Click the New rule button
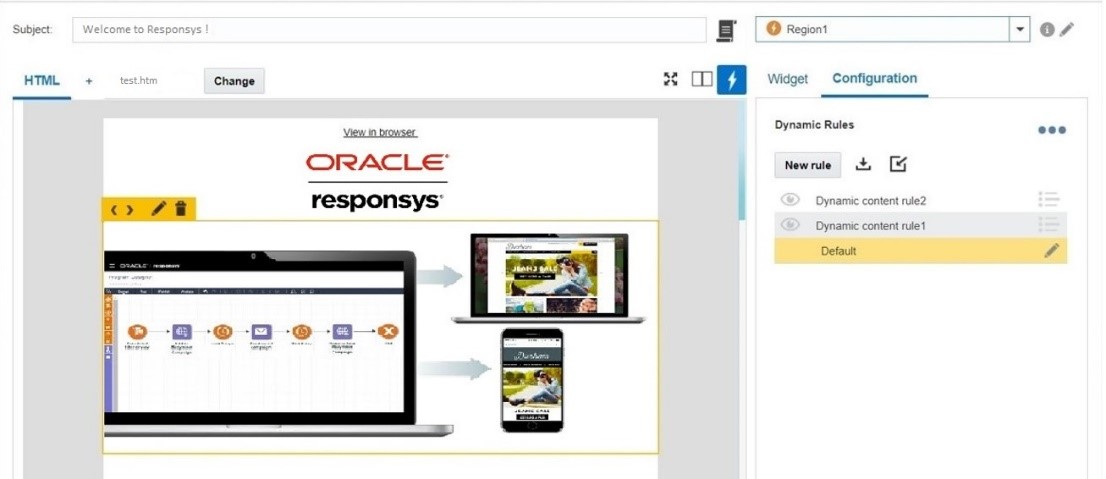 (808, 165)
